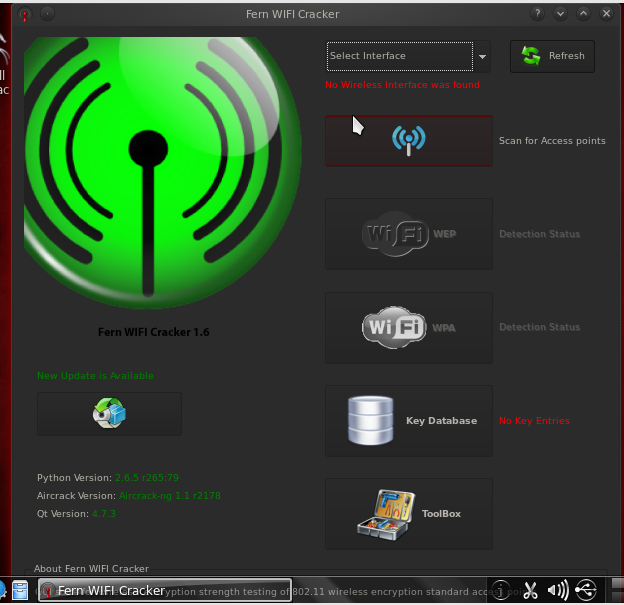Image resolution: width=624 pixels, height=605 pixels.
Task: Maximize the window with the up chevron
Action: coord(583,14)
